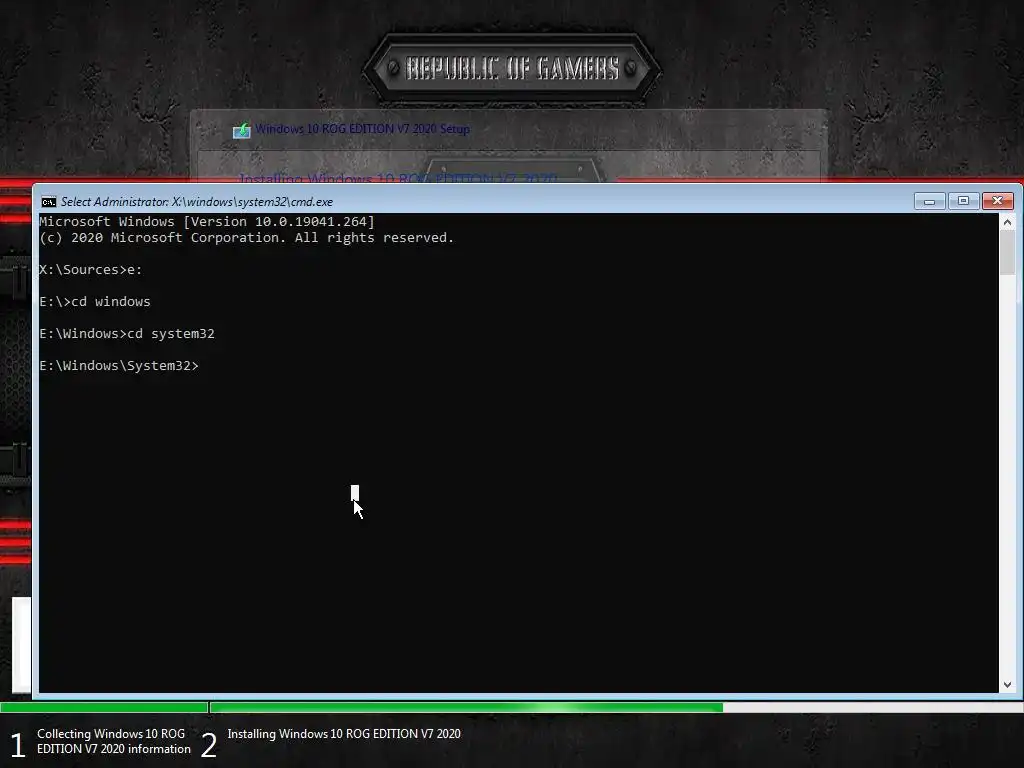Close the Administrator cmd.exe window
The image size is (1024, 768).
(998, 201)
